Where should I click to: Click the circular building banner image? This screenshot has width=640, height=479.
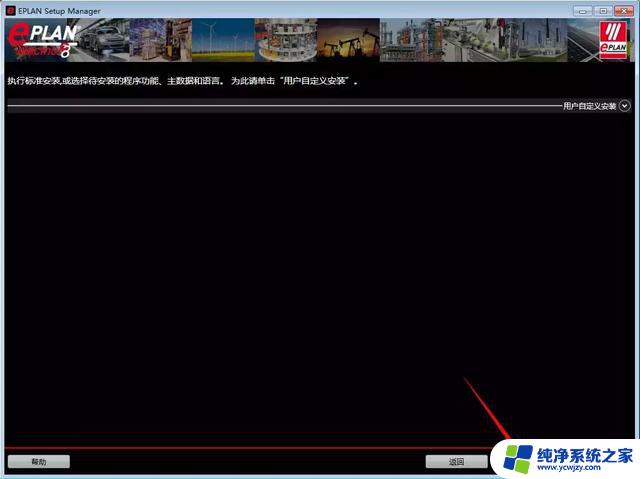pos(285,40)
